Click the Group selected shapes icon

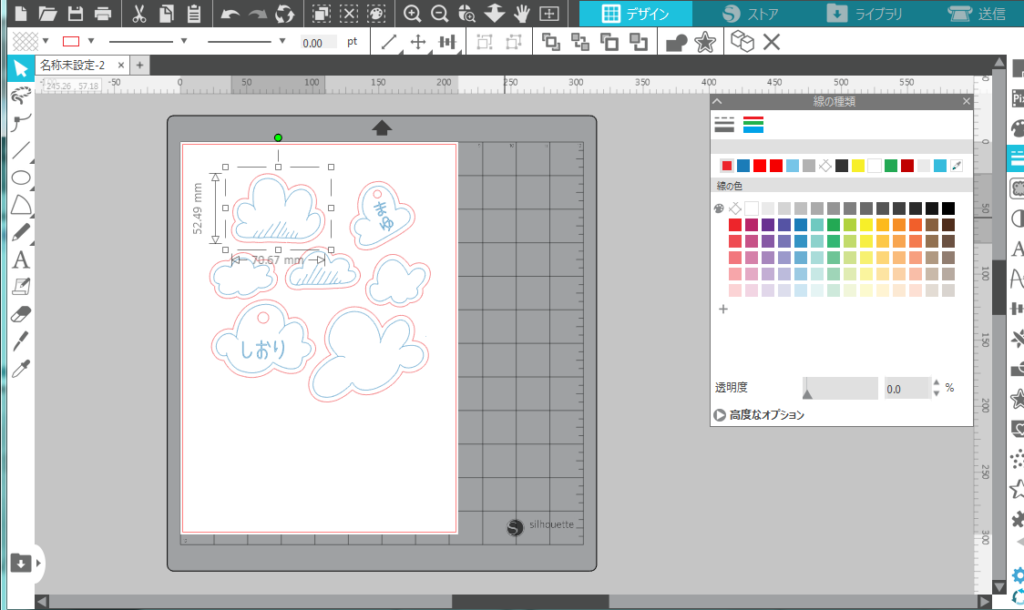[x=484, y=42]
